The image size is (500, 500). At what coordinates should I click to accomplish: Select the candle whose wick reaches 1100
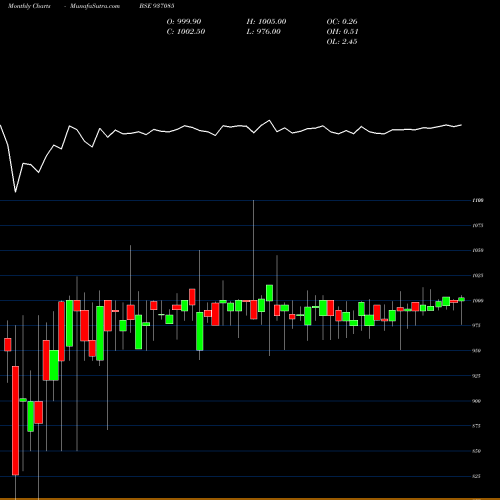pos(254,309)
